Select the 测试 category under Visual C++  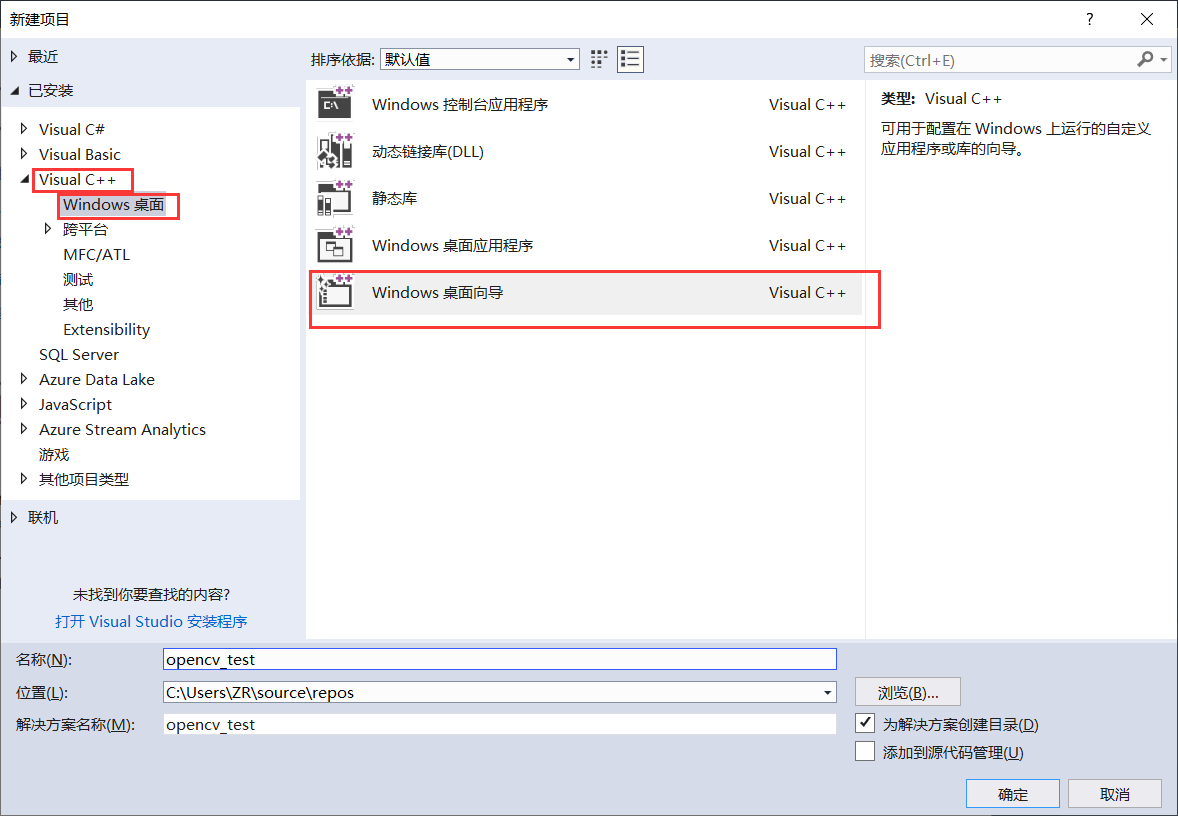tap(78, 279)
